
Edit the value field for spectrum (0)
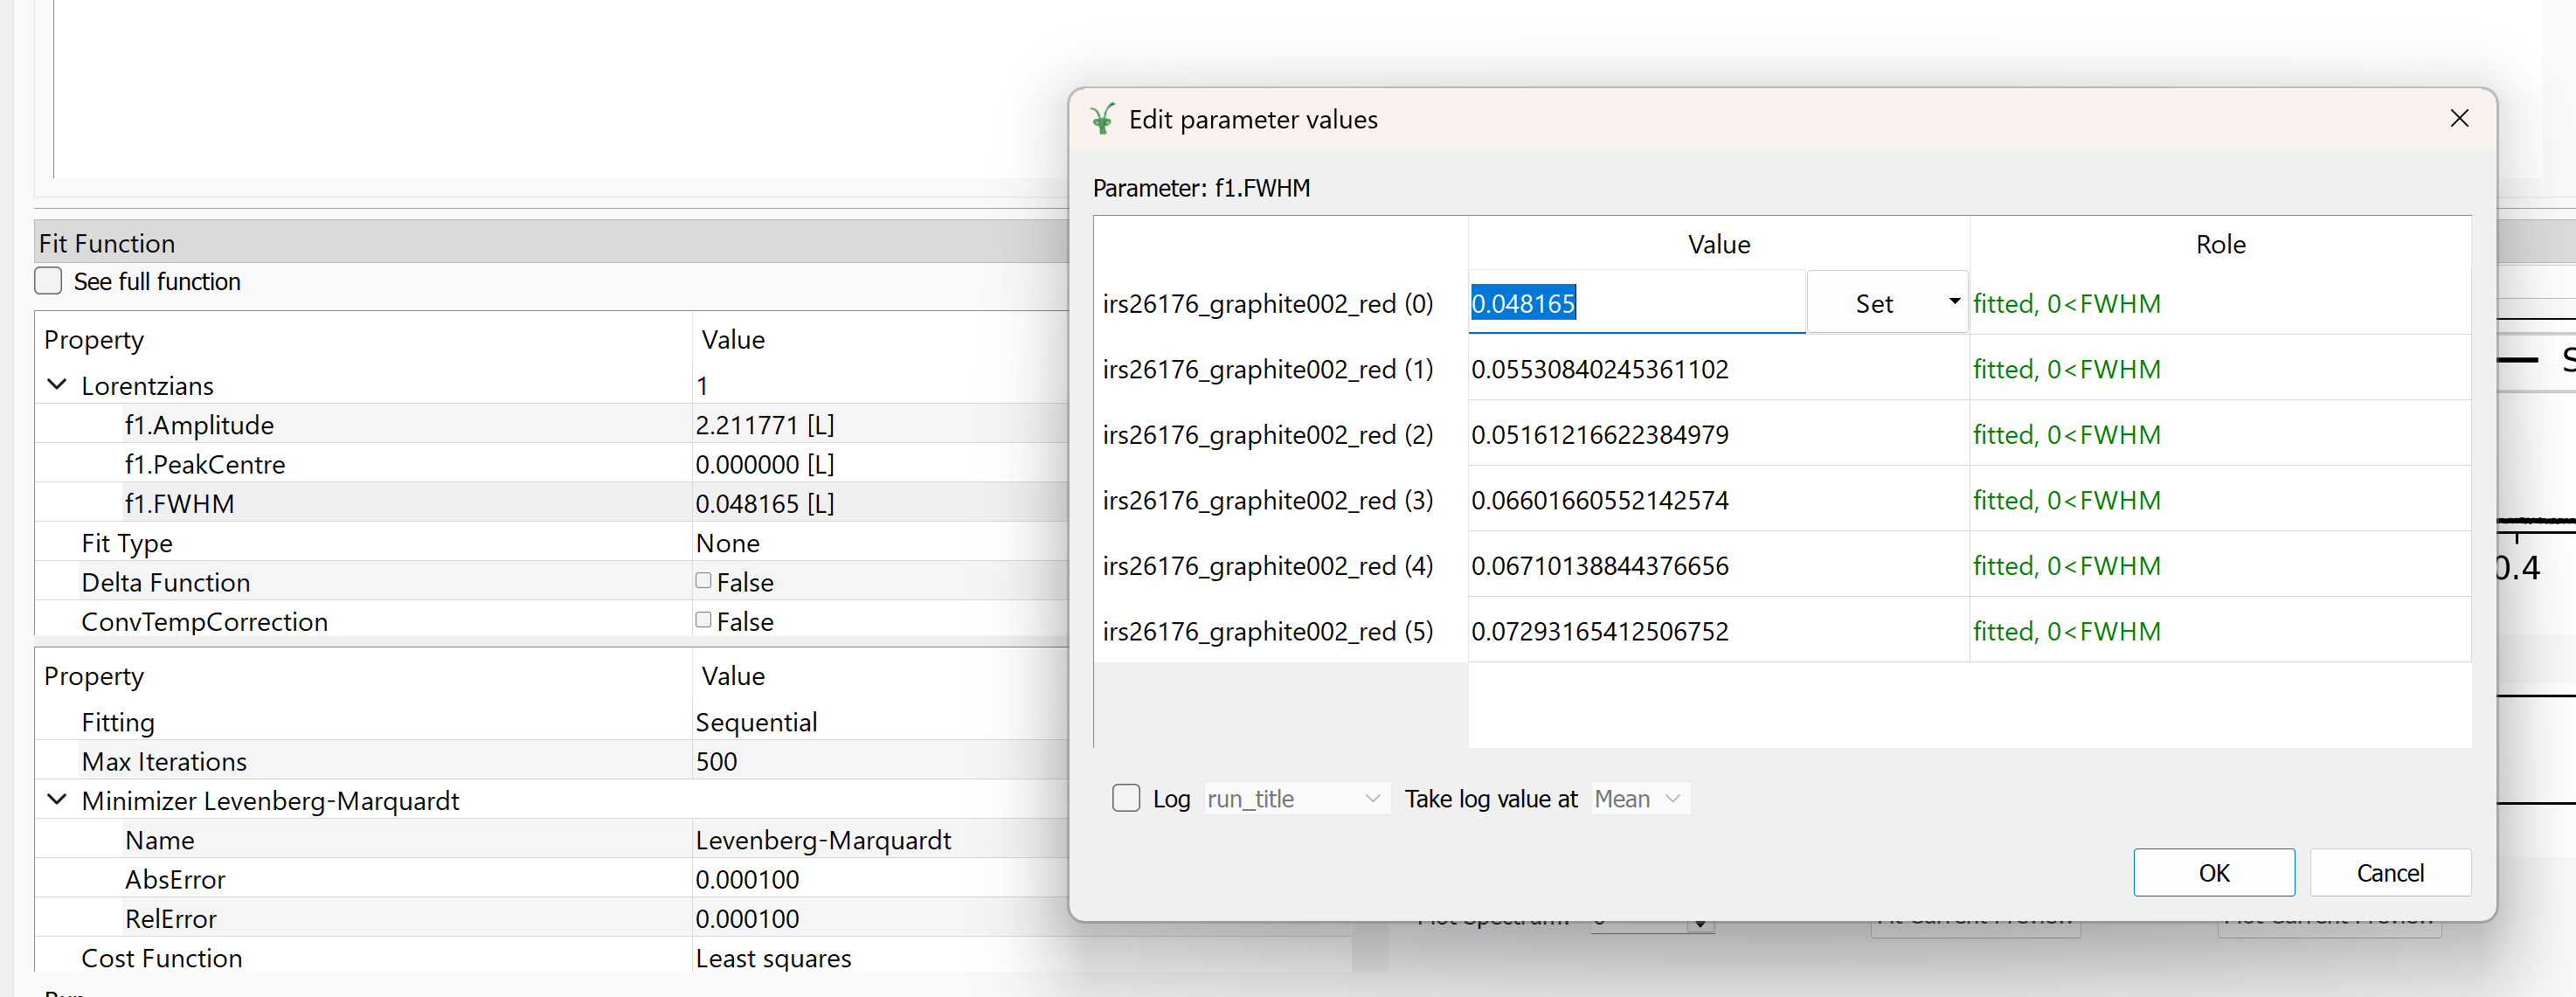point(1637,303)
